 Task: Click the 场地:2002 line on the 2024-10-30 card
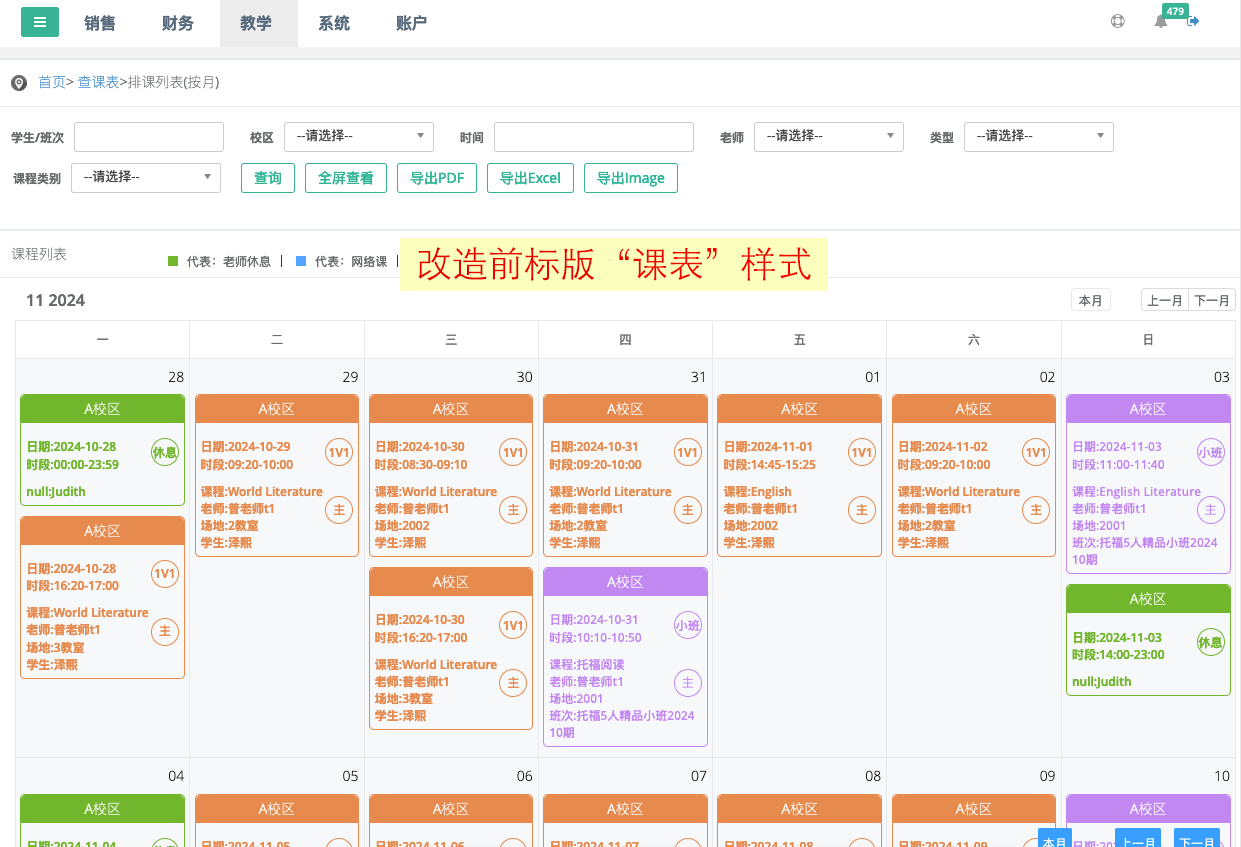(402, 525)
